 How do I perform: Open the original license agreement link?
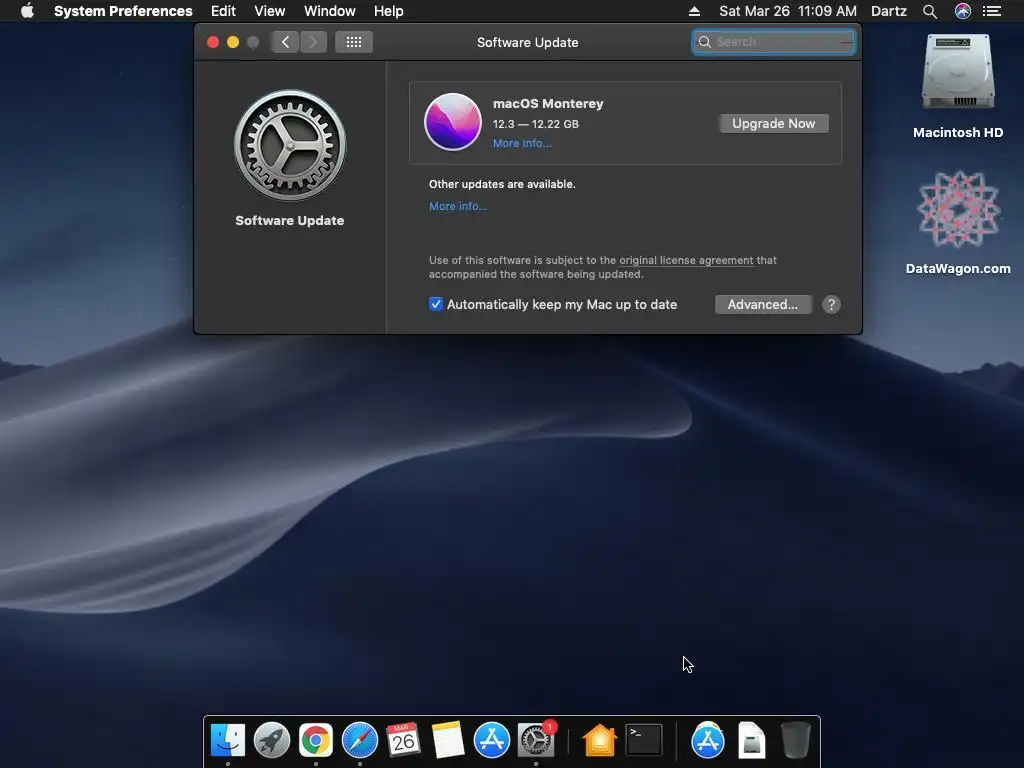(x=686, y=260)
